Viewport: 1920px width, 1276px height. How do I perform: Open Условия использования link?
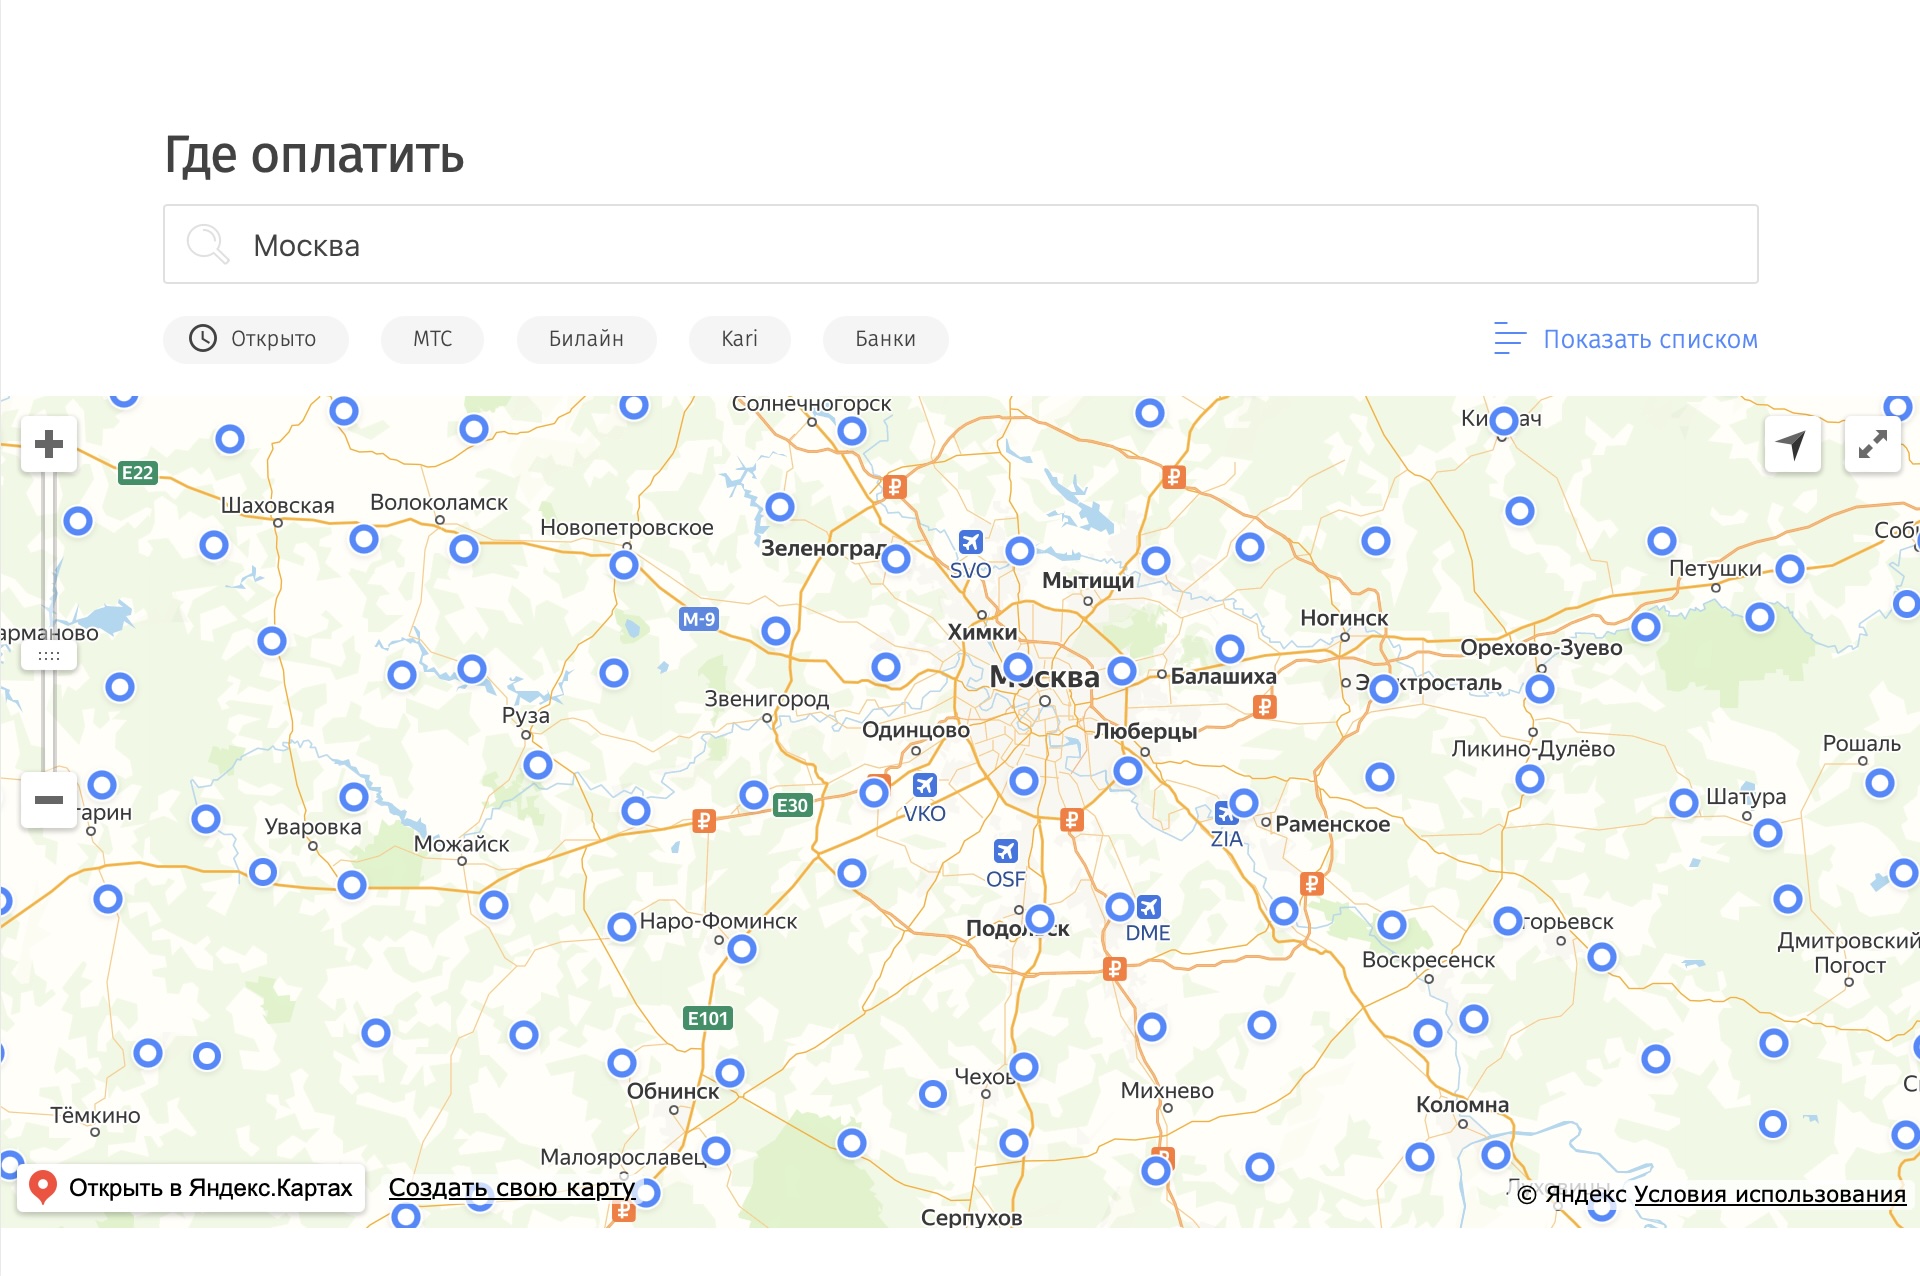(1769, 1194)
